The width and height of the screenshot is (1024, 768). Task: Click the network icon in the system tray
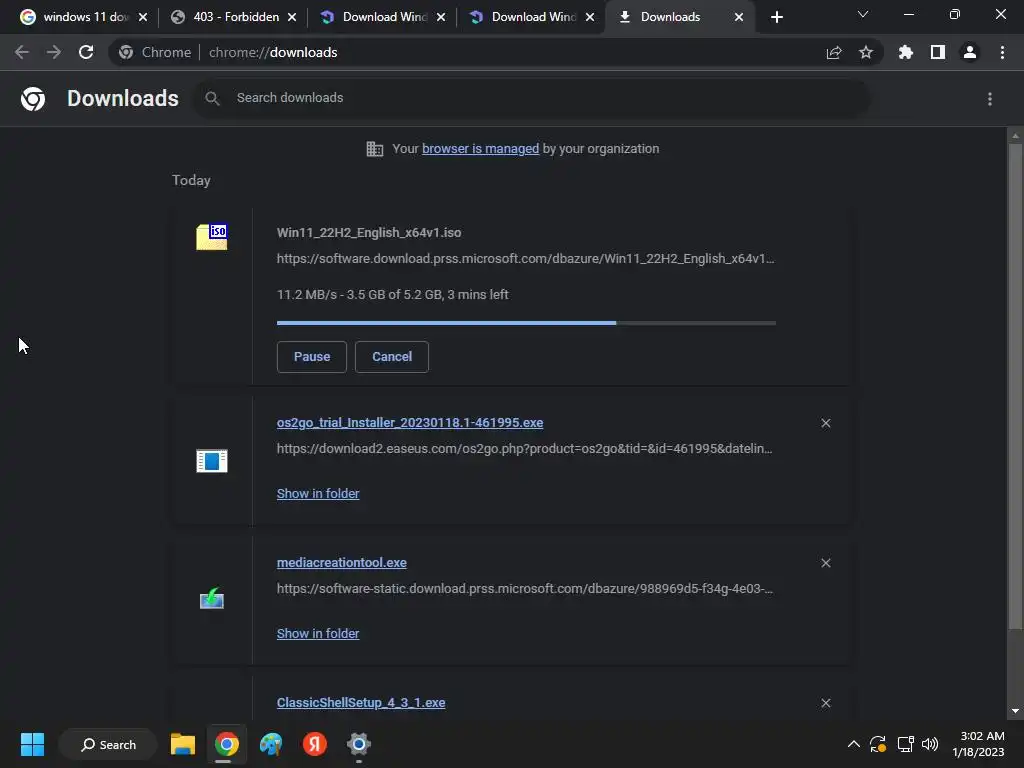click(x=905, y=744)
